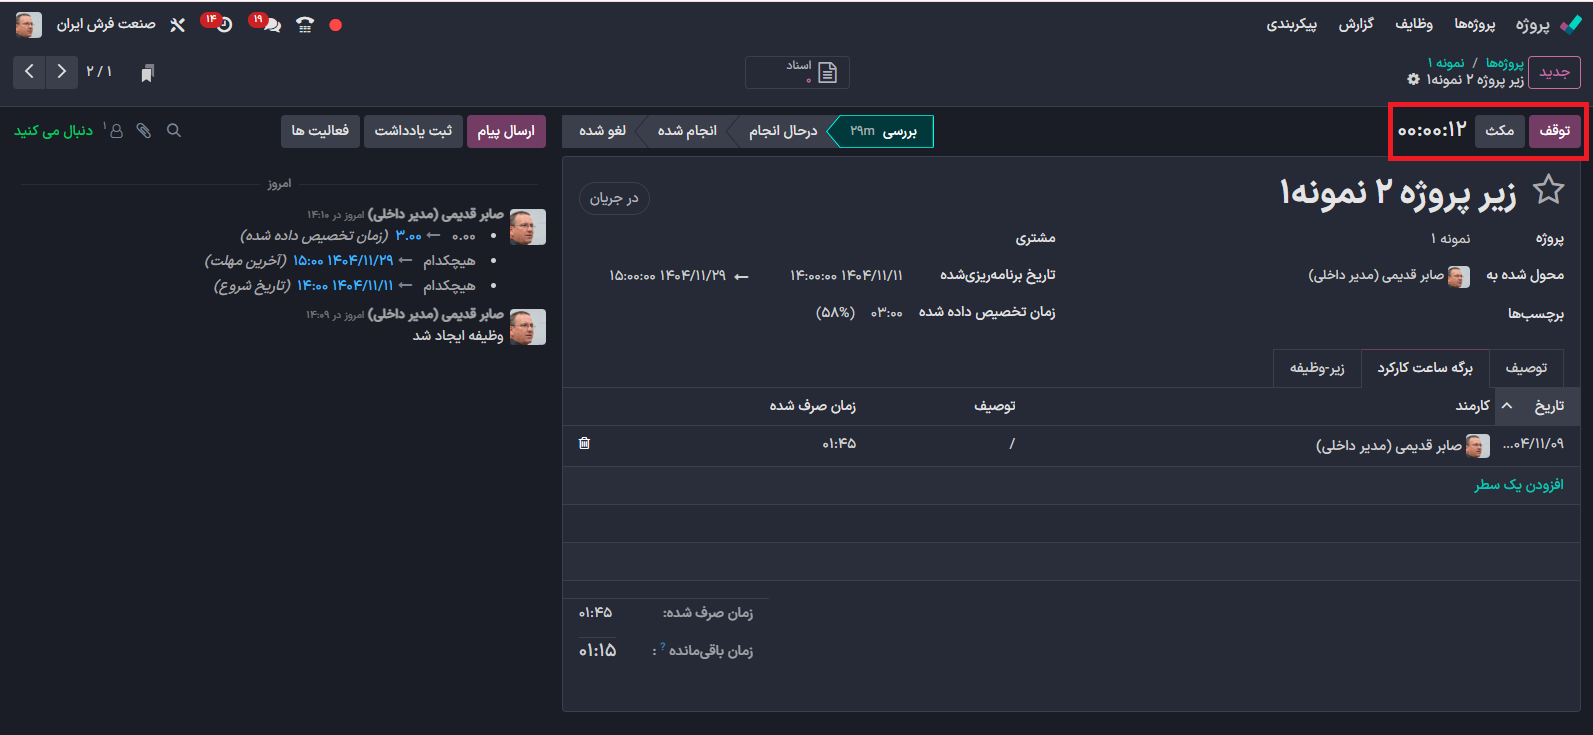
Task: Open the 'صنعت فرش ایران' company switcher
Action: click(x=106, y=24)
